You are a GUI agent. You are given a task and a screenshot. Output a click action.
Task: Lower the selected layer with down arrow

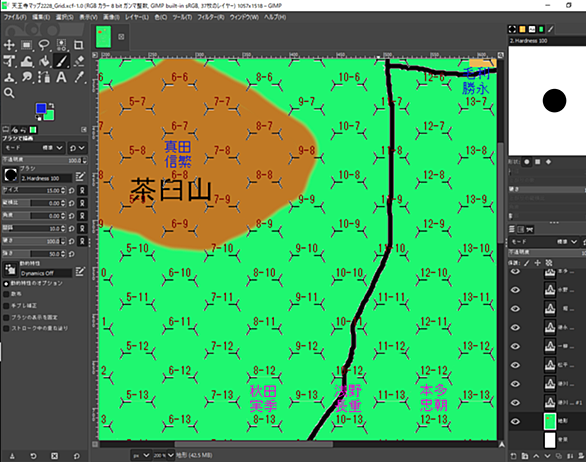[x=547, y=456]
